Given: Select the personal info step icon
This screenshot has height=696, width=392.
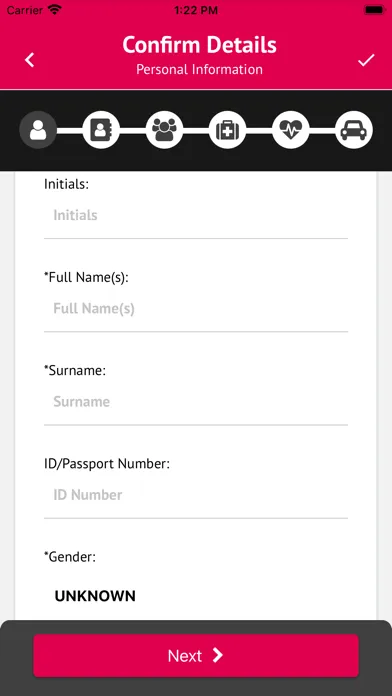Looking at the screenshot, I should (38, 130).
